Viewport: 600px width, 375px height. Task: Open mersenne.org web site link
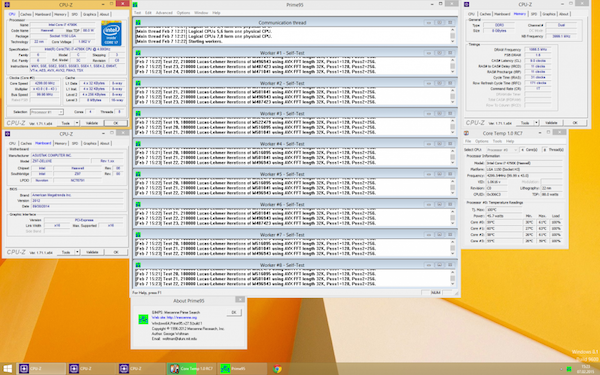pos(174,318)
